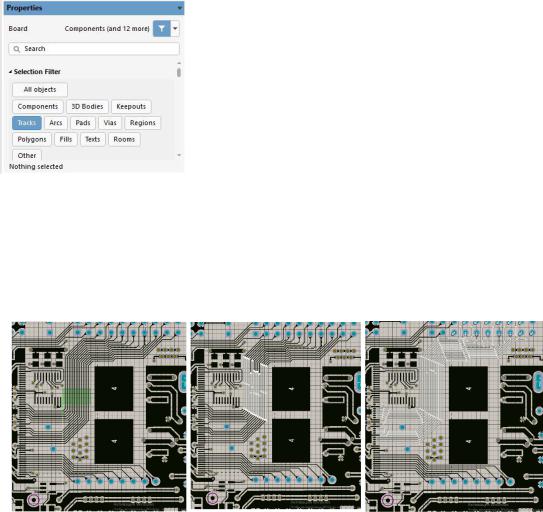Click the Properties panel title

tap(24, 8)
